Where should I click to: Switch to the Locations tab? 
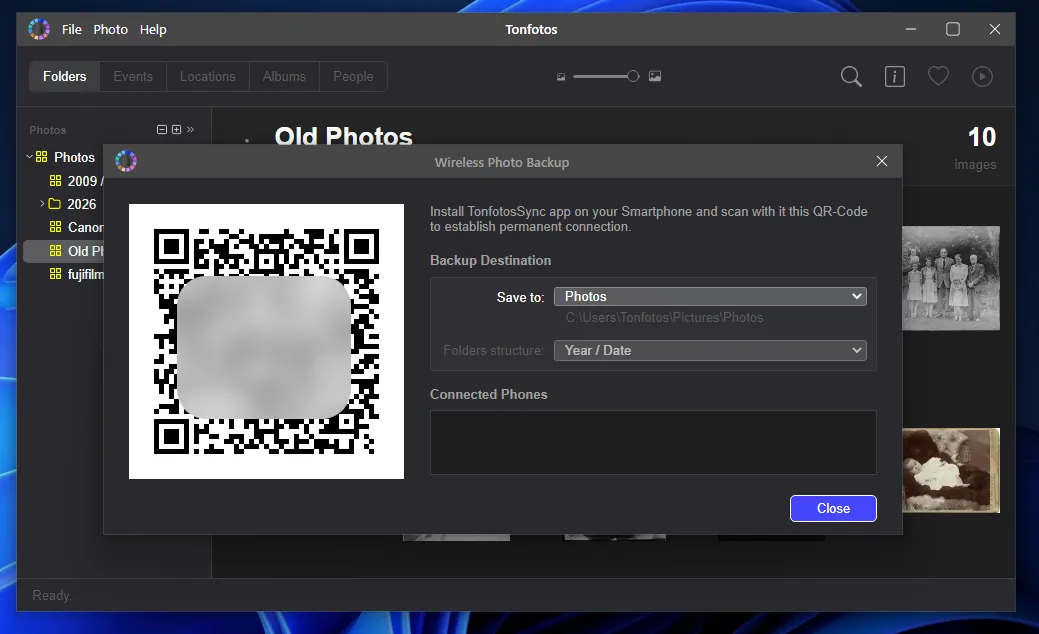tap(207, 76)
